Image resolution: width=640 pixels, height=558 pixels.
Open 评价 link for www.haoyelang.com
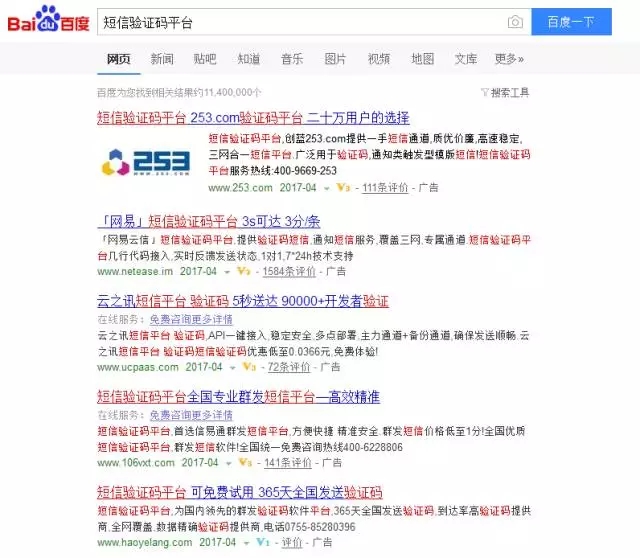click(292, 542)
